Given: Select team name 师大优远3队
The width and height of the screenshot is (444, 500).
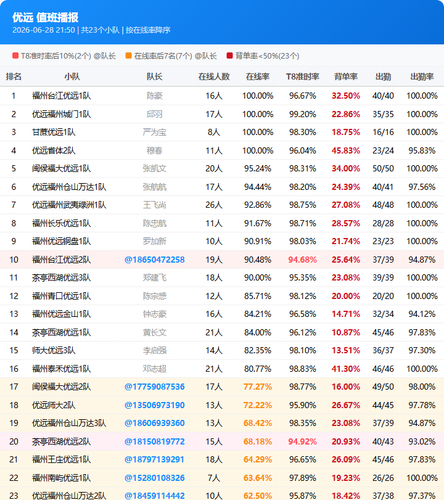Looking at the screenshot, I should click(54, 351).
